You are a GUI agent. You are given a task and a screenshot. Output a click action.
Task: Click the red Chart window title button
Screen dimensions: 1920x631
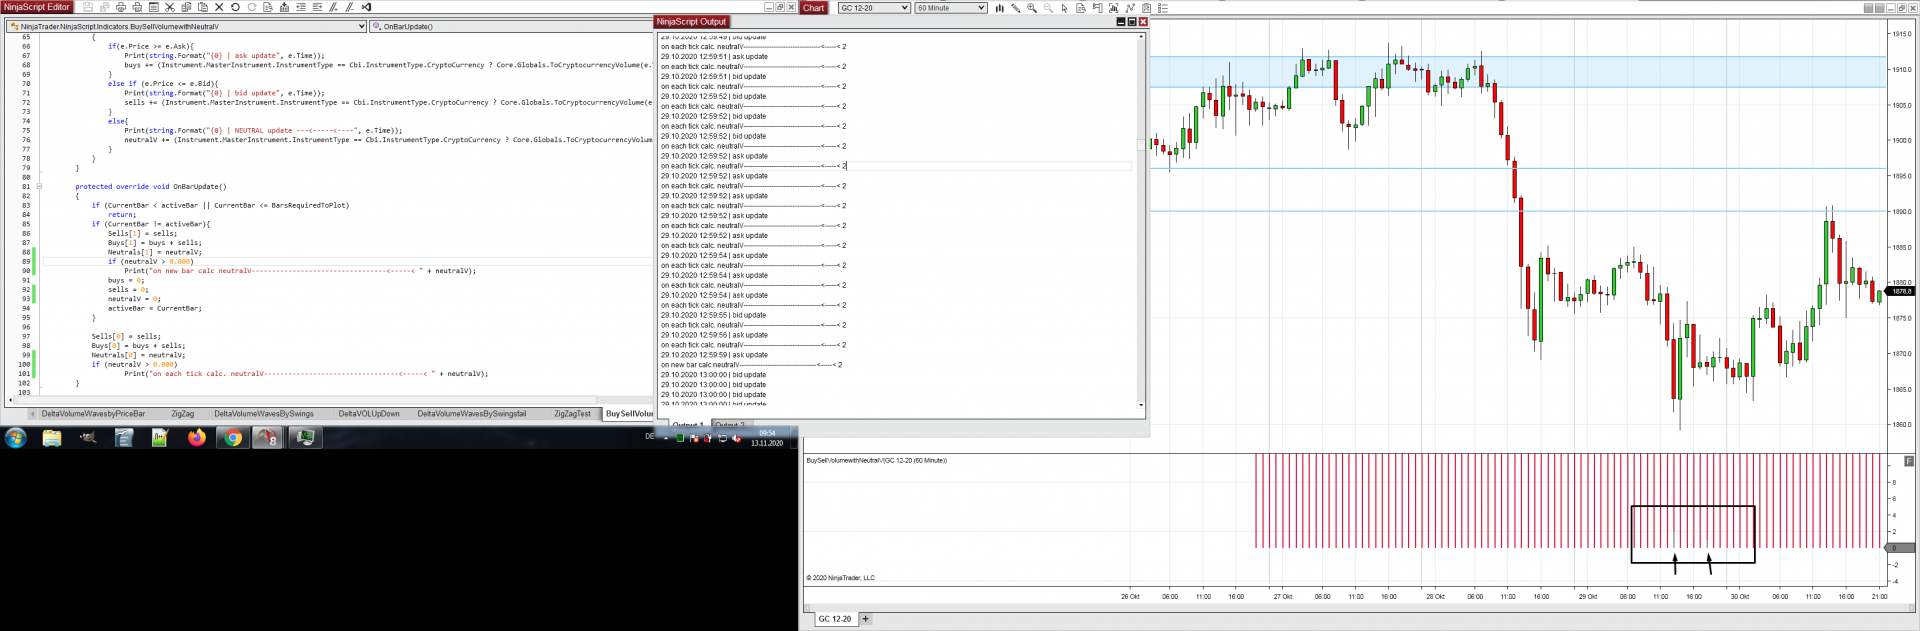[813, 8]
